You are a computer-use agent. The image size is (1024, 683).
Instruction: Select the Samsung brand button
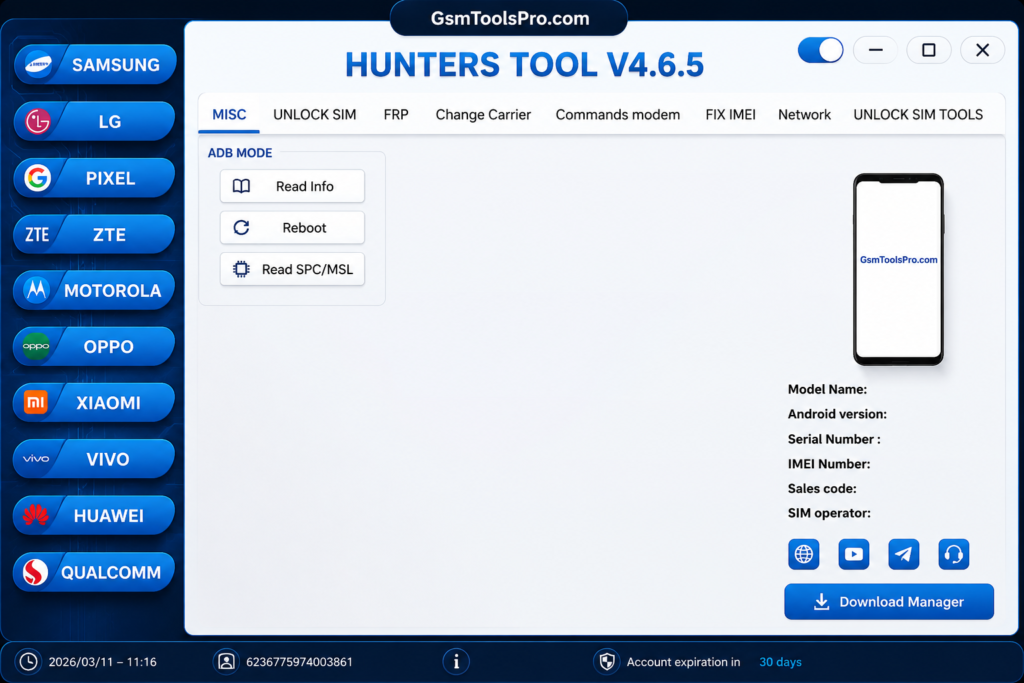pos(95,64)
